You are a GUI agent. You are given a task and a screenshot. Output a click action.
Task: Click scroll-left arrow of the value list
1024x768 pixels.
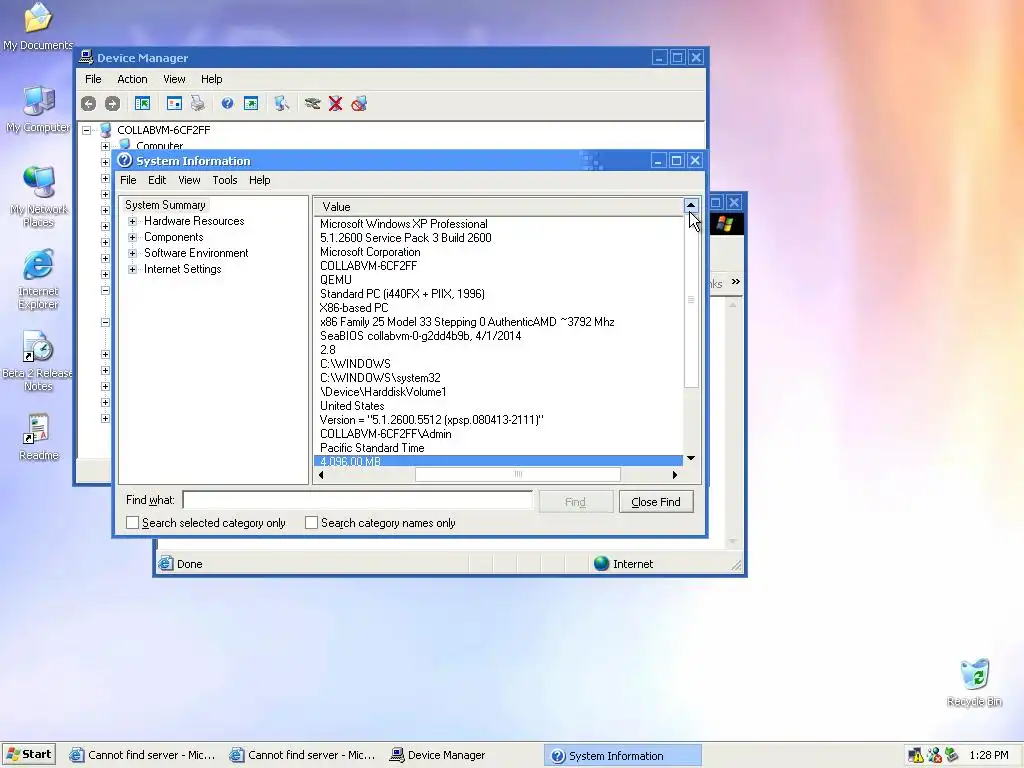[x=321, y=475]
